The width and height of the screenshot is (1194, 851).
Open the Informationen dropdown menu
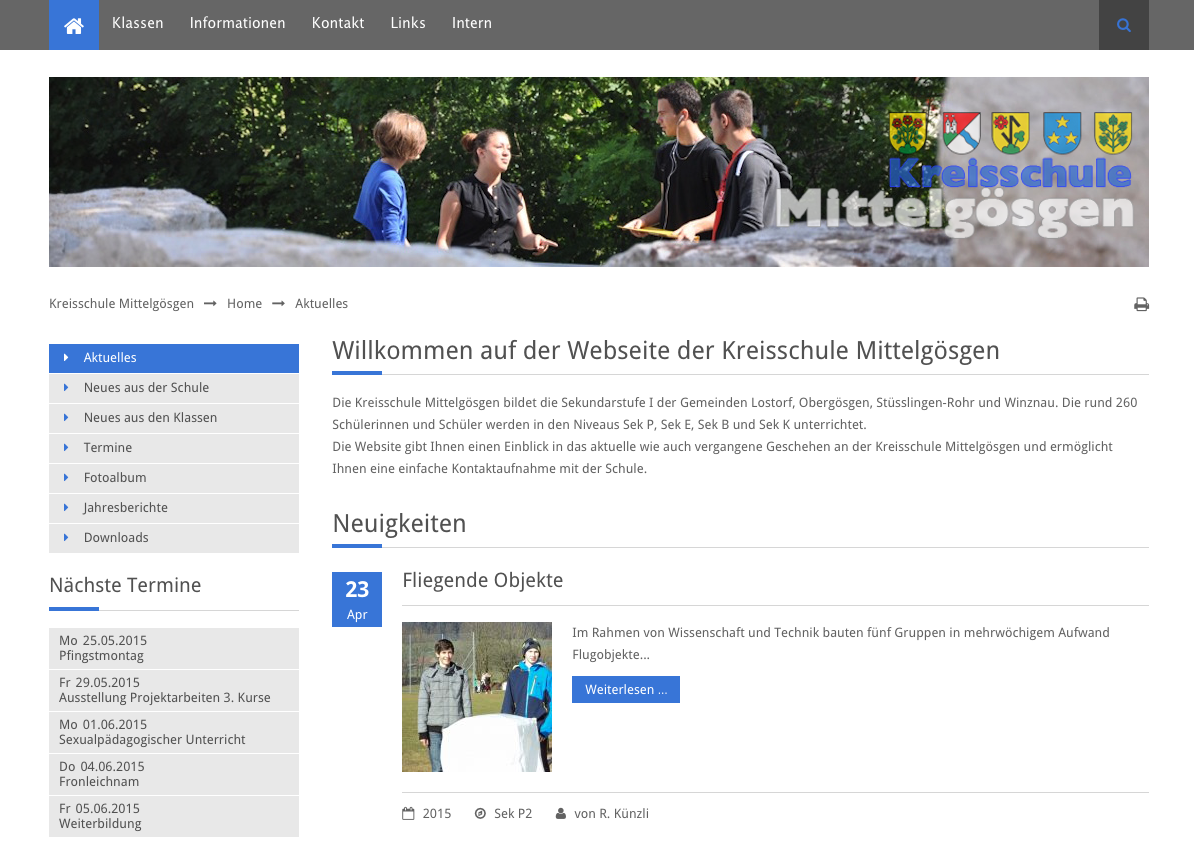click(x=237, y=23)
